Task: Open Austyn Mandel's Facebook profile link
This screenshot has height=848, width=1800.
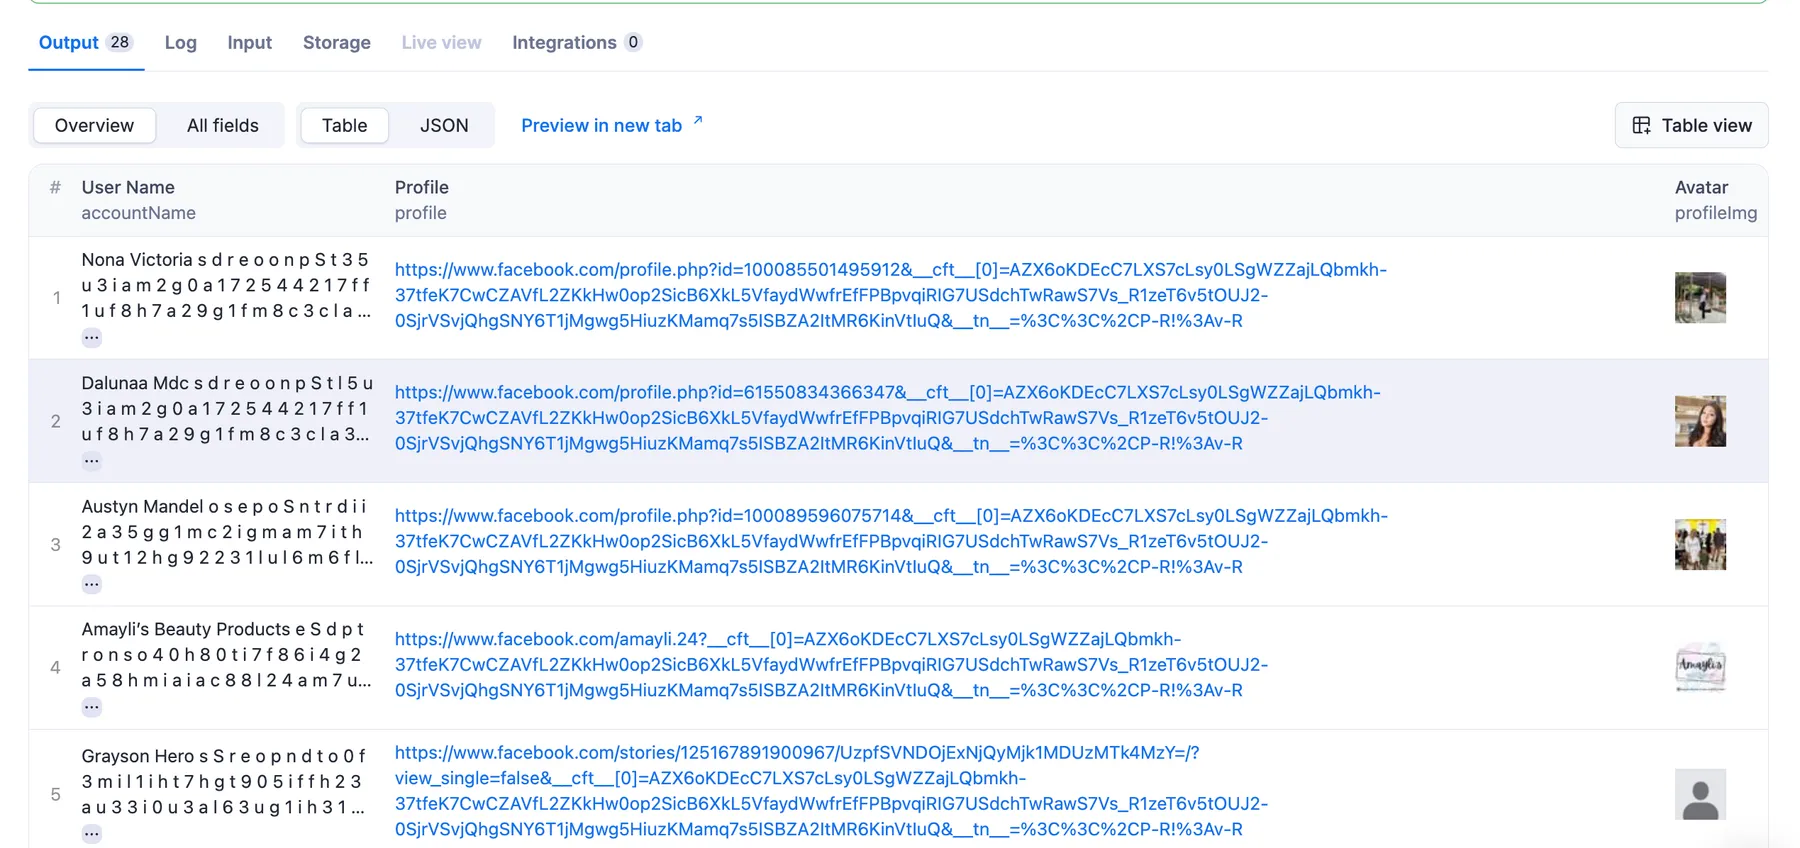Action: (891, 541)
